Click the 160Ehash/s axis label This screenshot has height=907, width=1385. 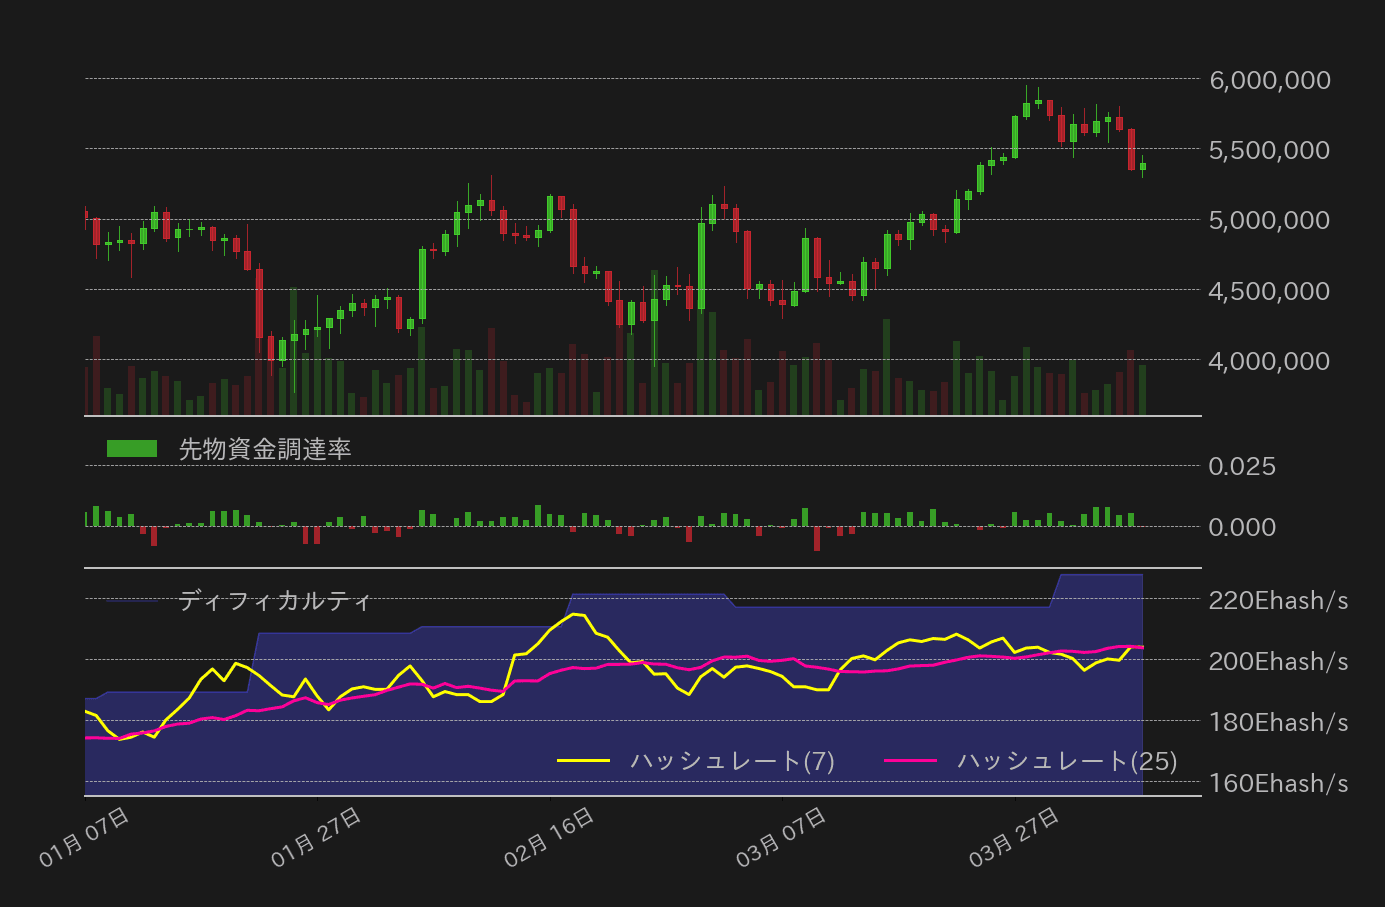1278,784
